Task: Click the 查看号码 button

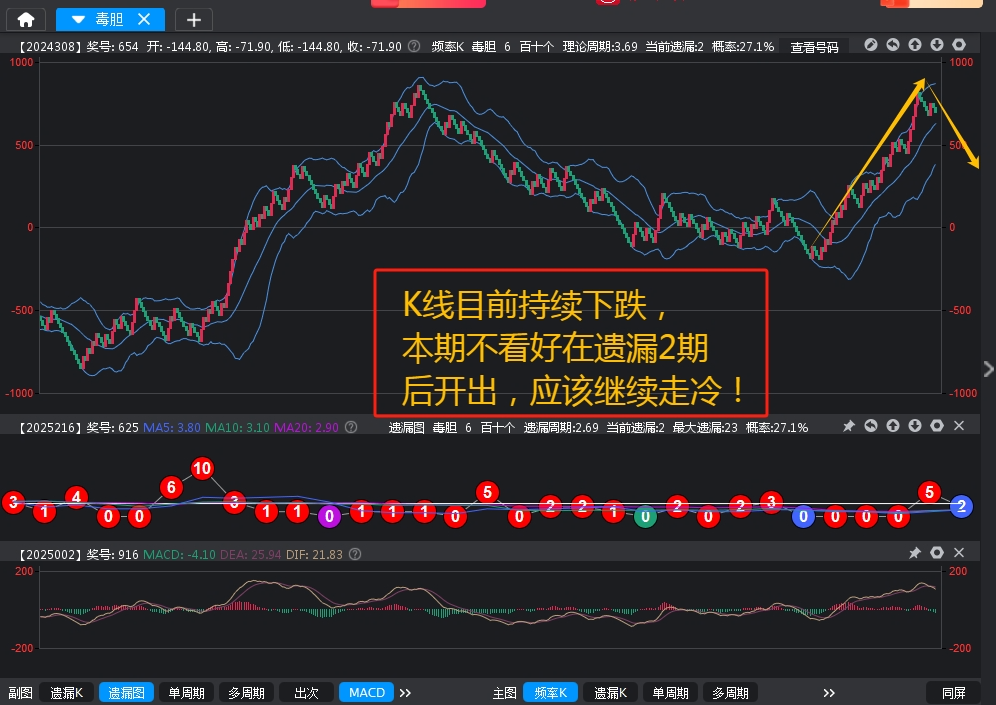Action: tap(814, 47)
